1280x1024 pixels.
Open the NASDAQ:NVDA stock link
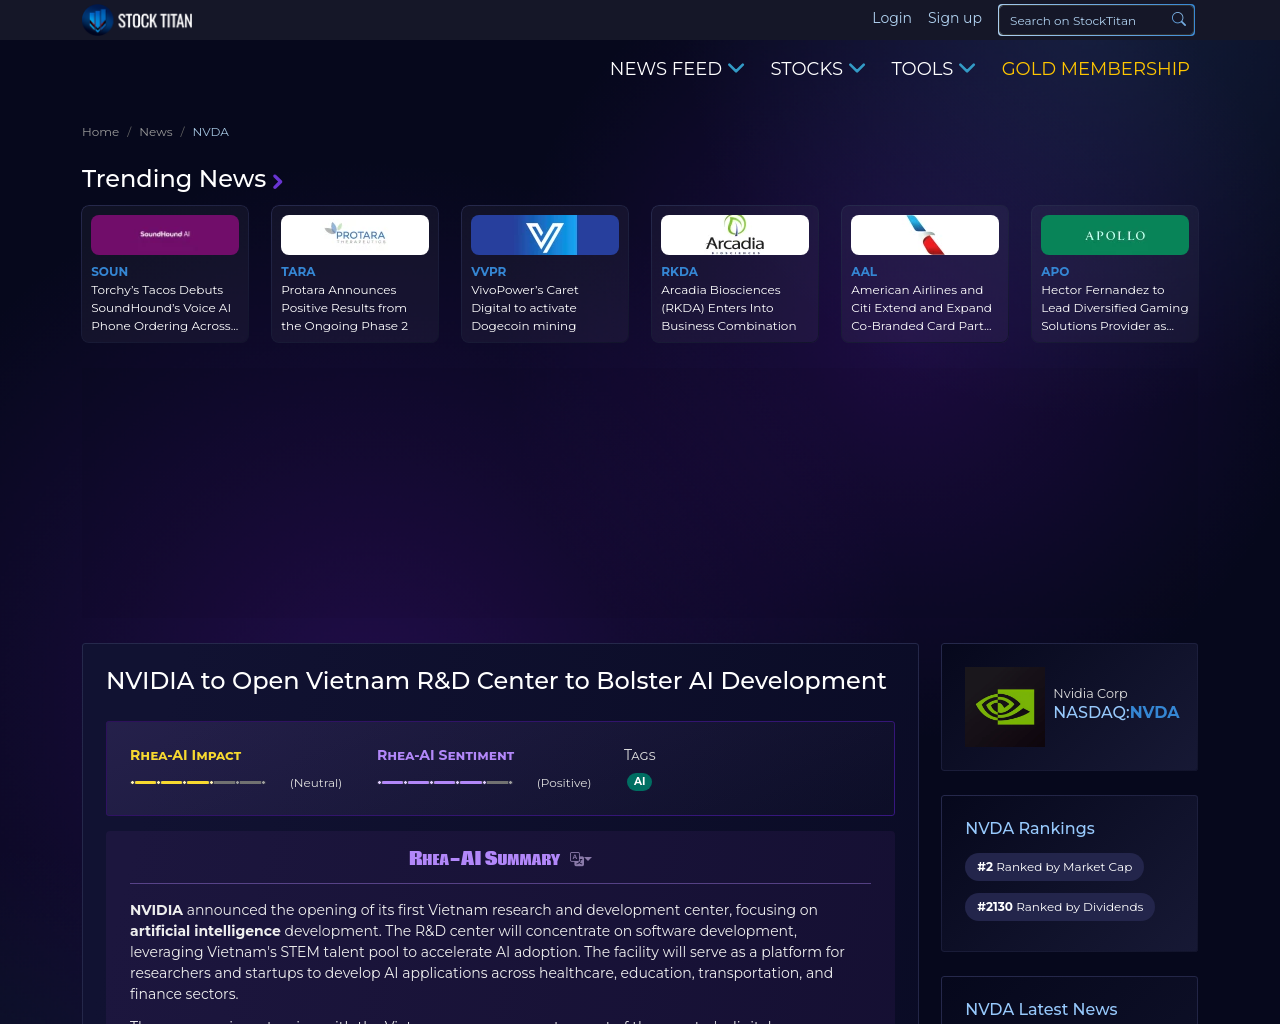point(1116,712)
